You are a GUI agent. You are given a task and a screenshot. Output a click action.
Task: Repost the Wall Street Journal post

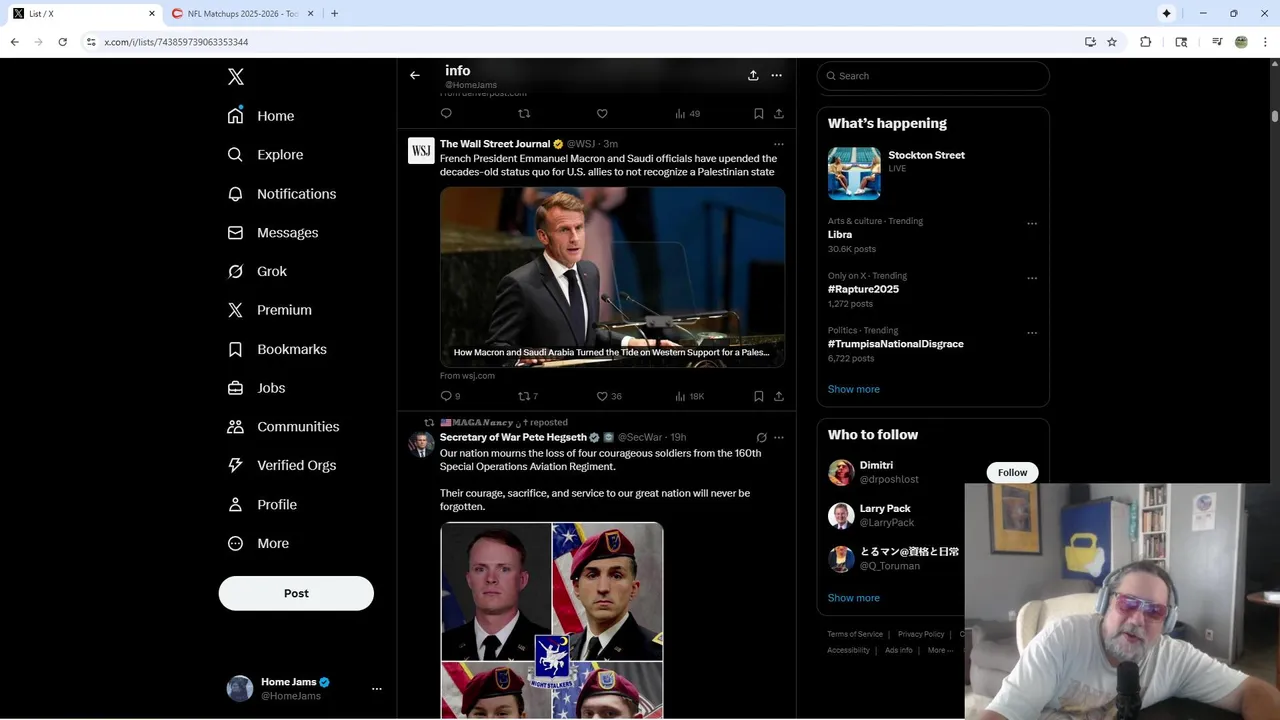pos(523,396)
